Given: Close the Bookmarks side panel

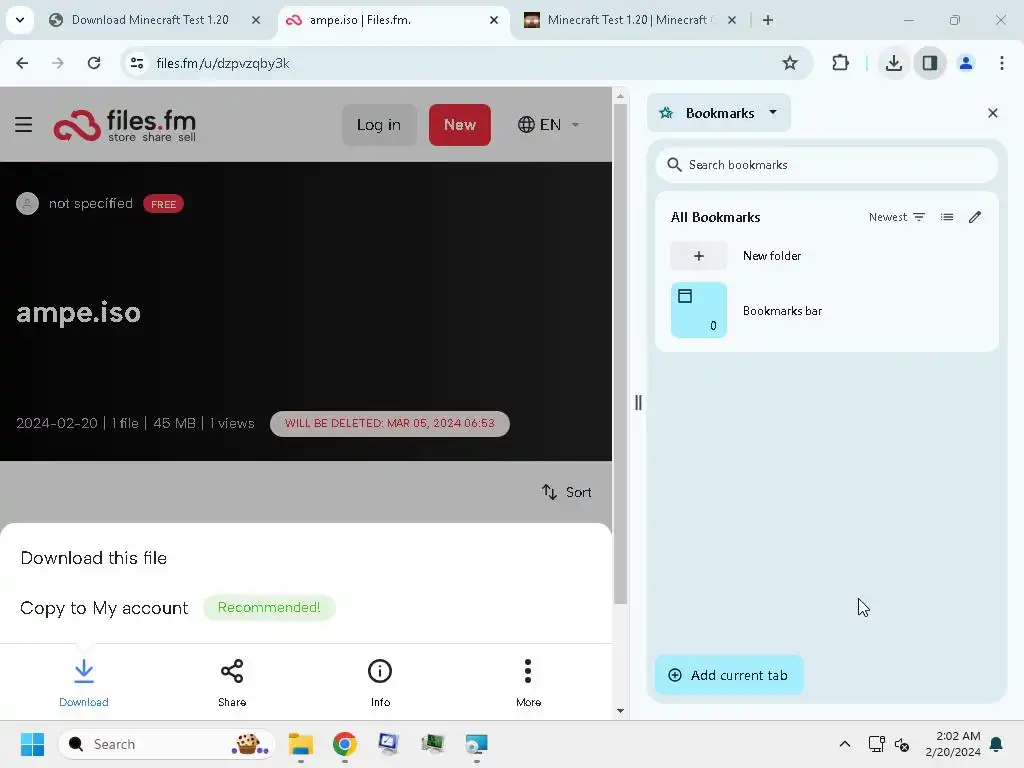Looking at the screenshot, I should point(993,113).
